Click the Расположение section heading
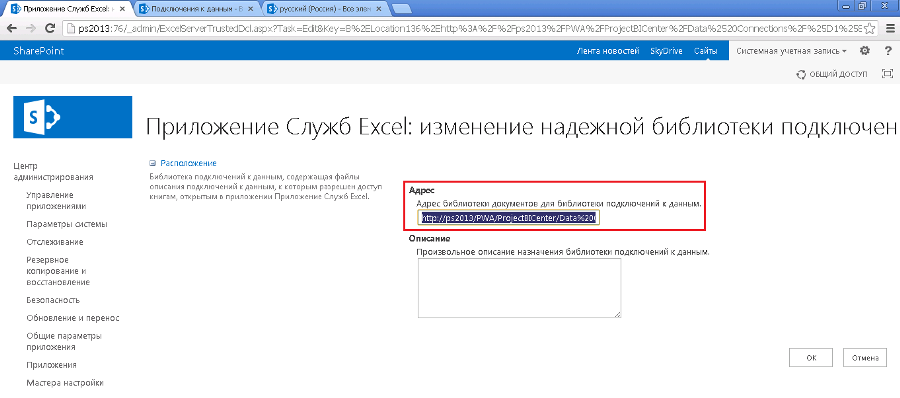The height and width of the screenshot is (398, 900). coord(188,163)
